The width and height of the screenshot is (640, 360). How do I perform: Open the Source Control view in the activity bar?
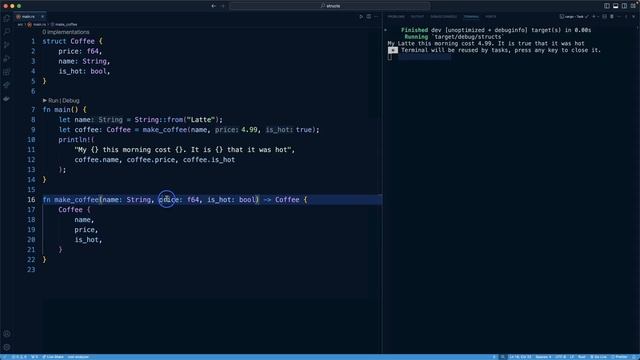7,45
